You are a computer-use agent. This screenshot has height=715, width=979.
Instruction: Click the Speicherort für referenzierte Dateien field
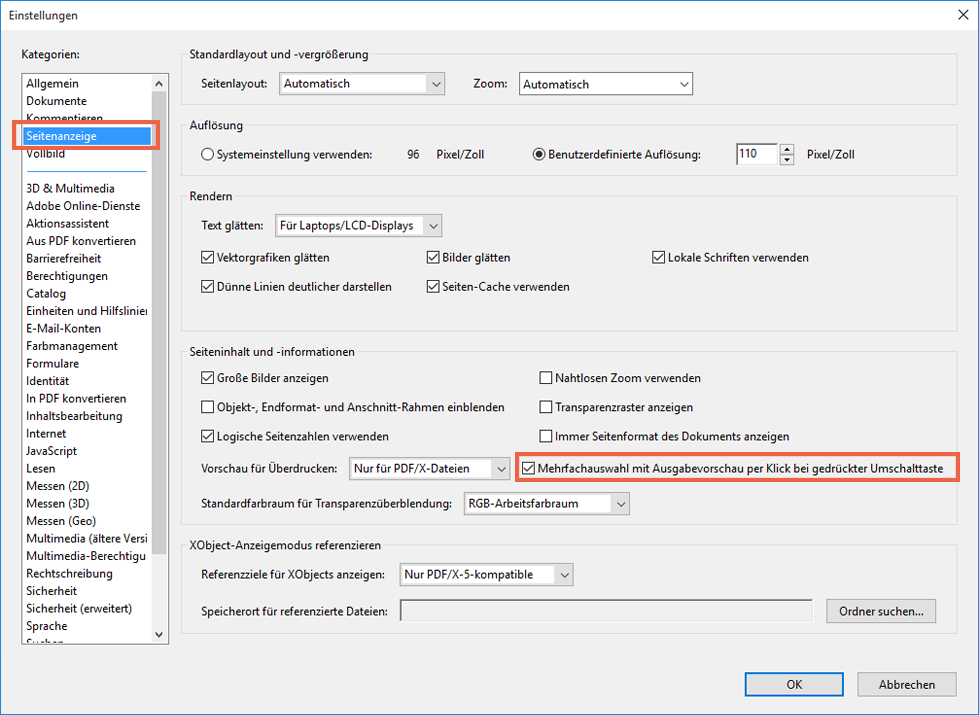point(606,611)
